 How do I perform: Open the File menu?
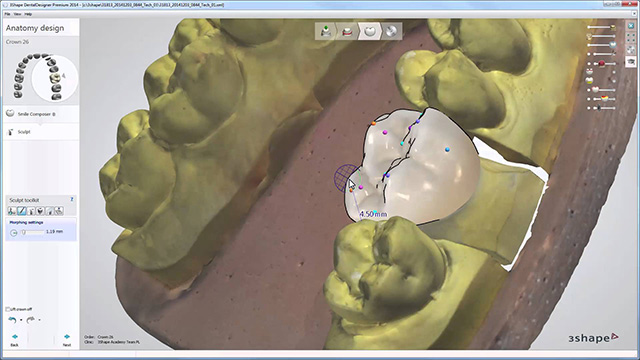tap(7, 14)
